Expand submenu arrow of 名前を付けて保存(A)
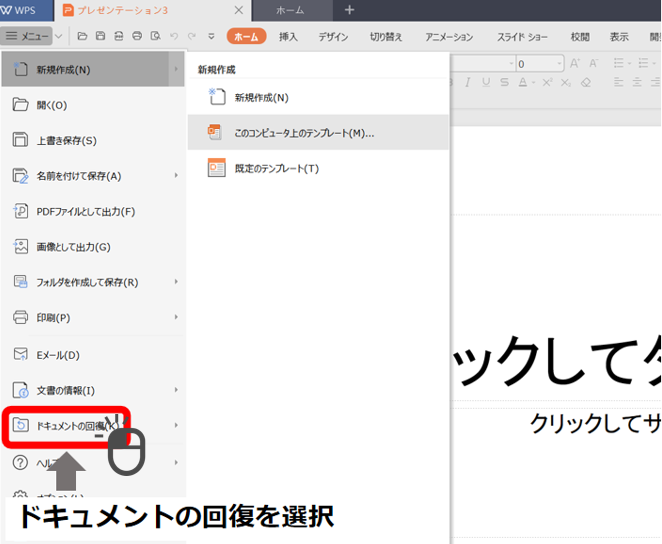Viewport: 662px width, 544px height. tap(176, 175)
